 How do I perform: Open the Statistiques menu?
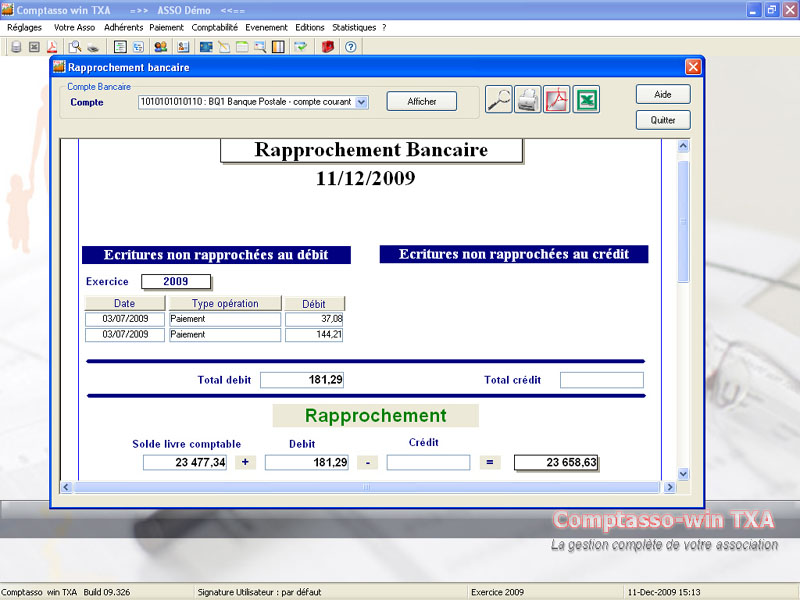pyautogui.click(x=355, y=28)
